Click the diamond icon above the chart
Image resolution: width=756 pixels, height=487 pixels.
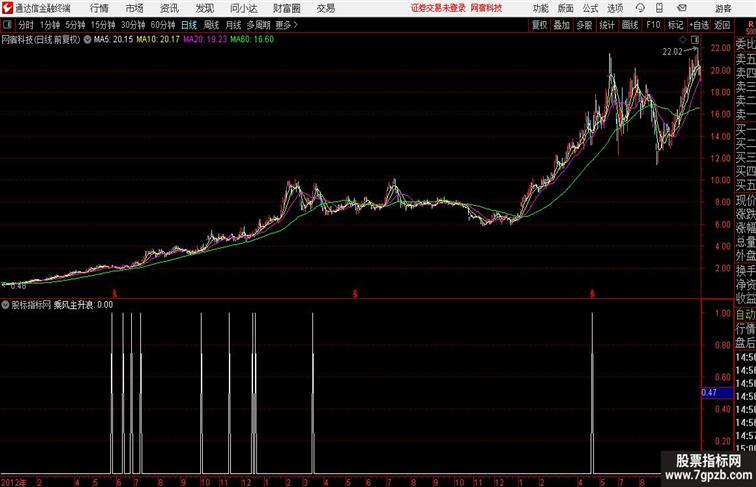(683, 39)
